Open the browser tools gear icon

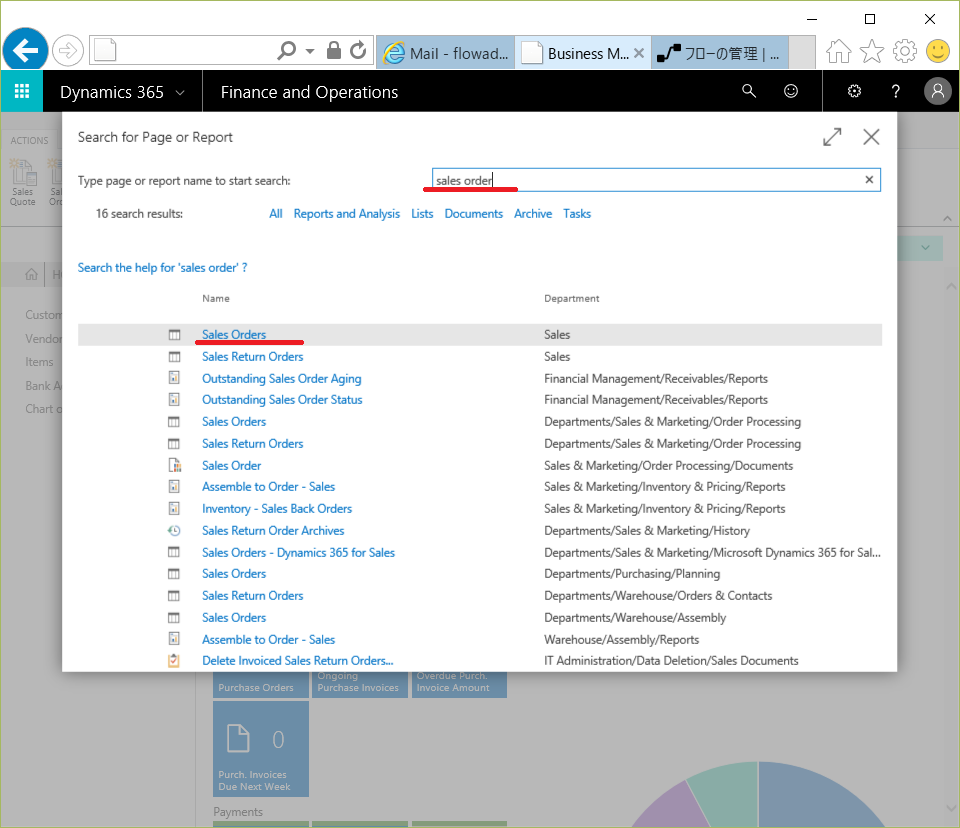click(x=905, y=51)
